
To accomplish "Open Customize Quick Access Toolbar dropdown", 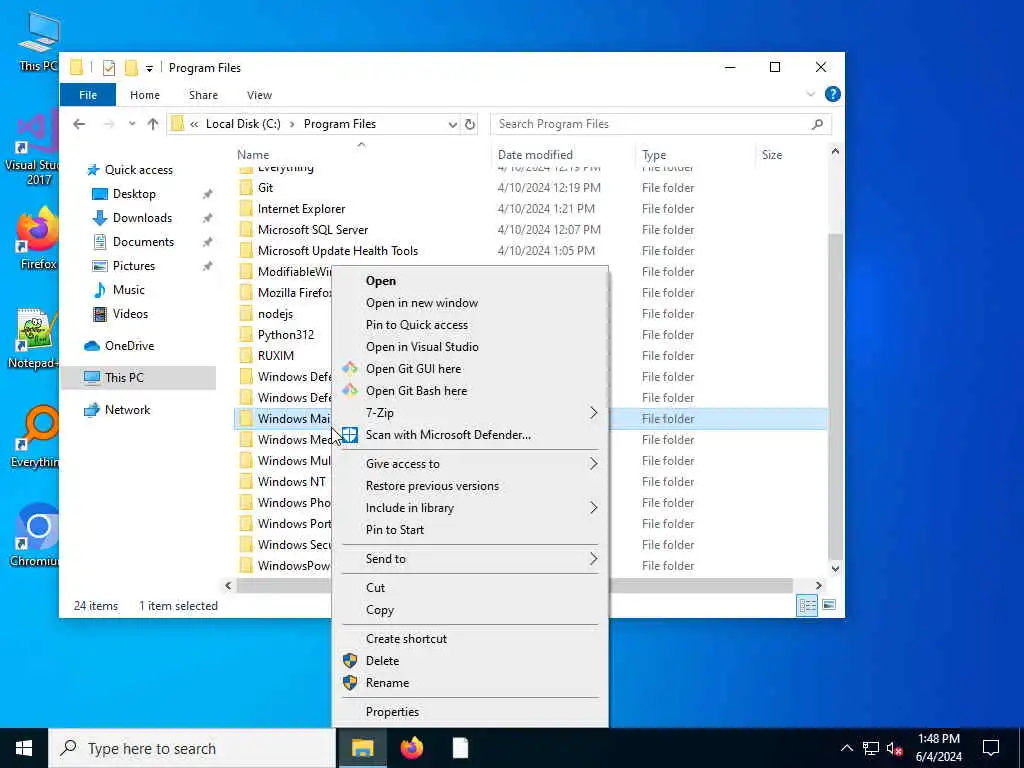I will [149, 68].
